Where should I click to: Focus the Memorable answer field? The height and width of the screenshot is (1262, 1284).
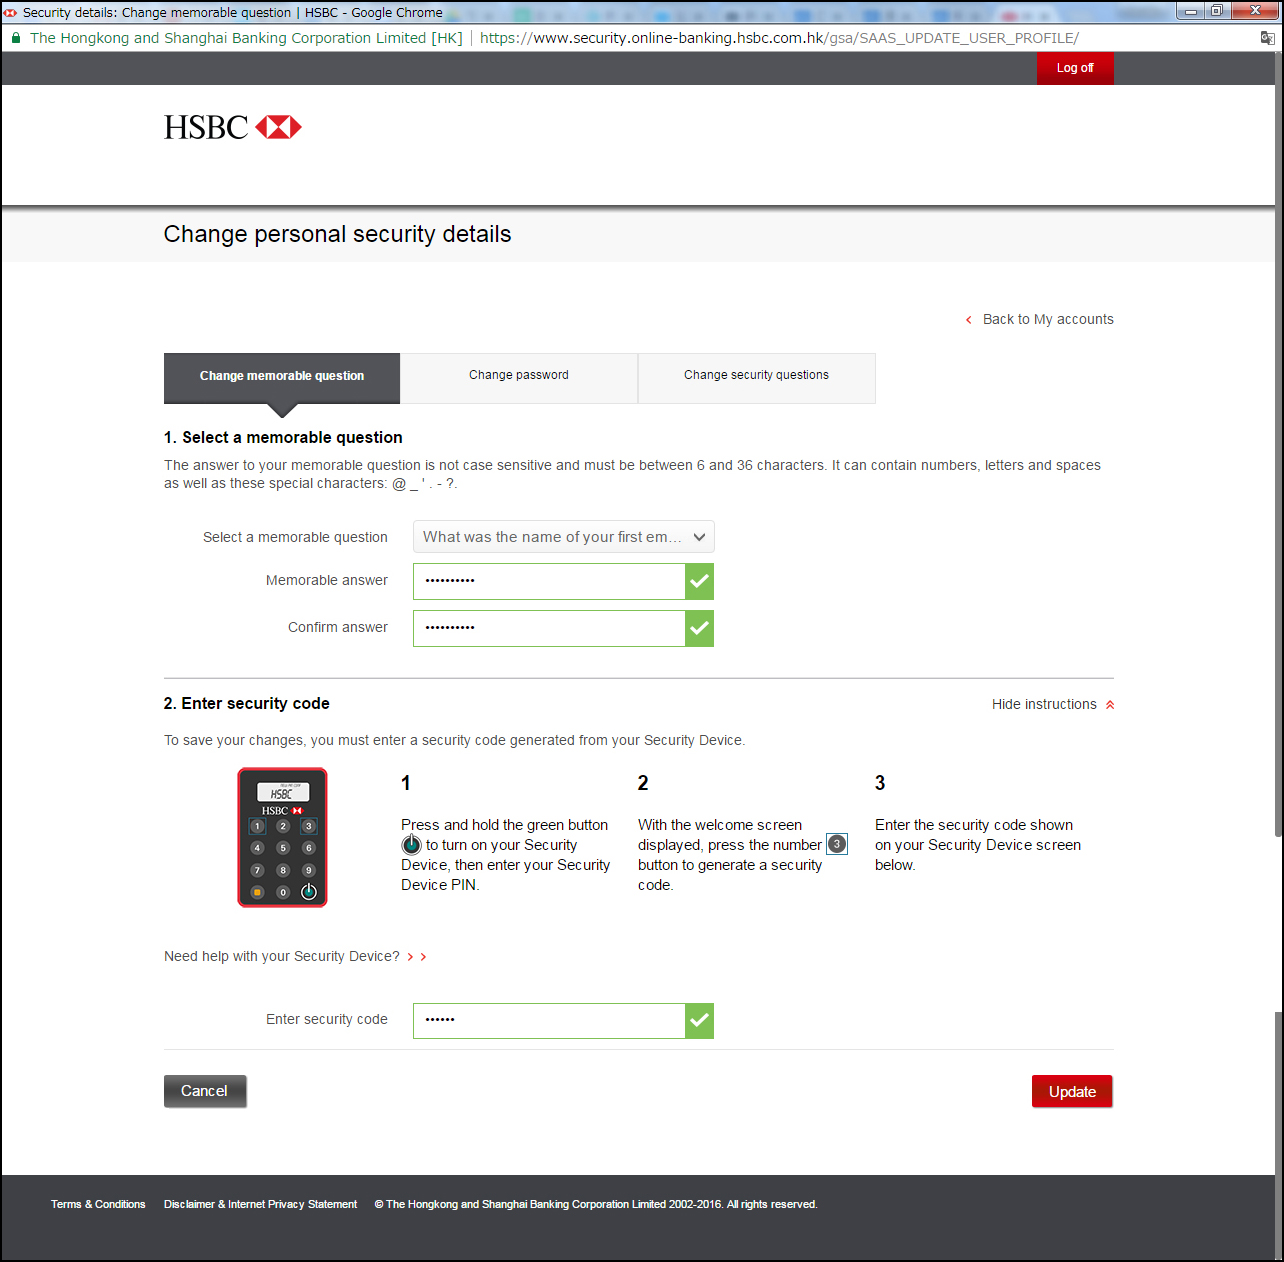tap(549, 581)
